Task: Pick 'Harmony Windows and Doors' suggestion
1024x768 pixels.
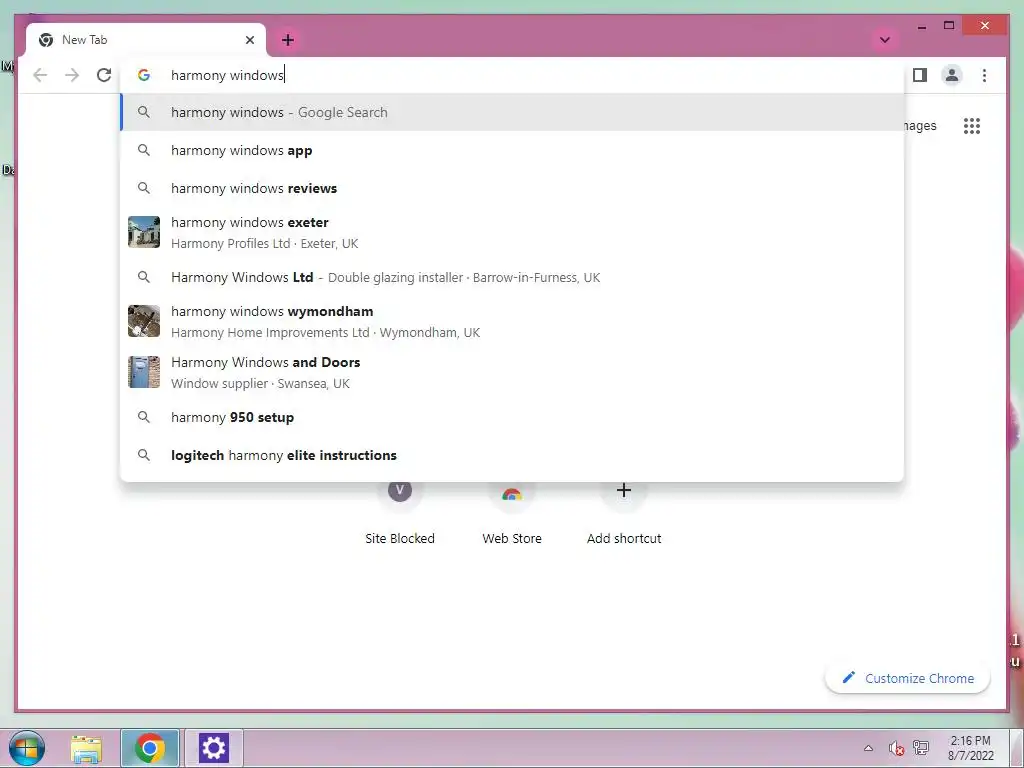Action: point(512,372)
